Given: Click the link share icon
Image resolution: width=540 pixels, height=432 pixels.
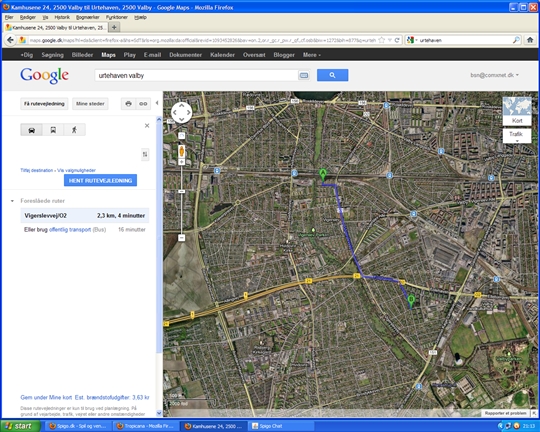Looking at the screenshot, I should pyautogui.click(x=143, y=104).
